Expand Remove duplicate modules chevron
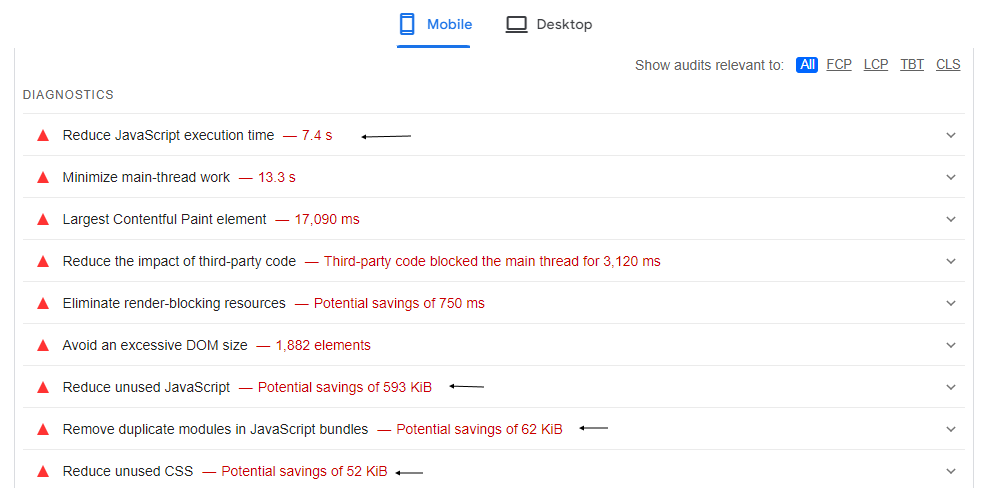The image size is (986, 488). [x=951, y=429]
